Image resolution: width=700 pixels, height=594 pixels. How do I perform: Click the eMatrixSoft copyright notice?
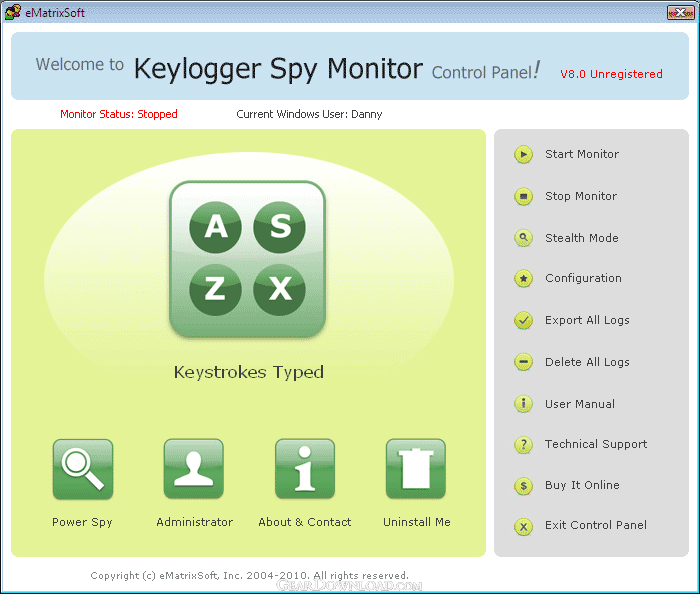(x=250, y=576)
